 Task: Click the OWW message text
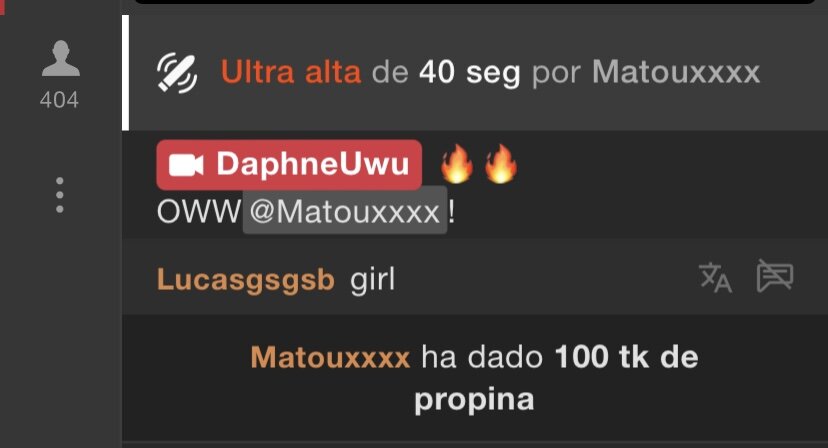point(199,212)
